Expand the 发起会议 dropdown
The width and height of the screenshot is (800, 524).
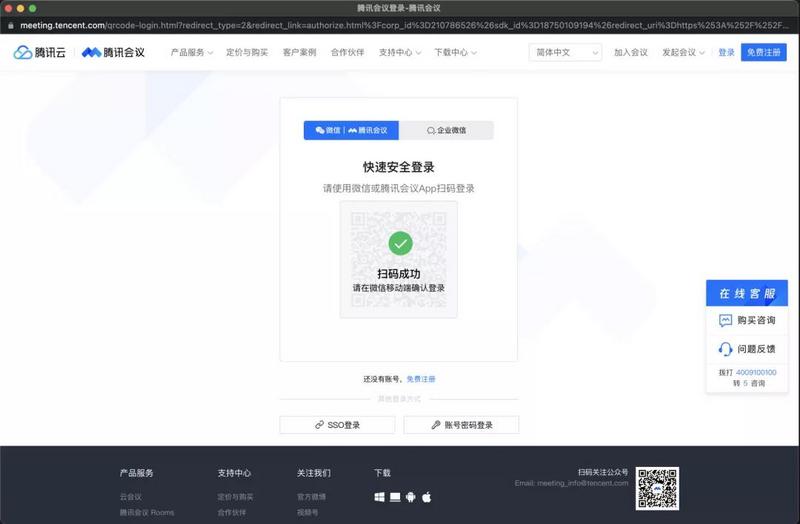tap(684, 52)
